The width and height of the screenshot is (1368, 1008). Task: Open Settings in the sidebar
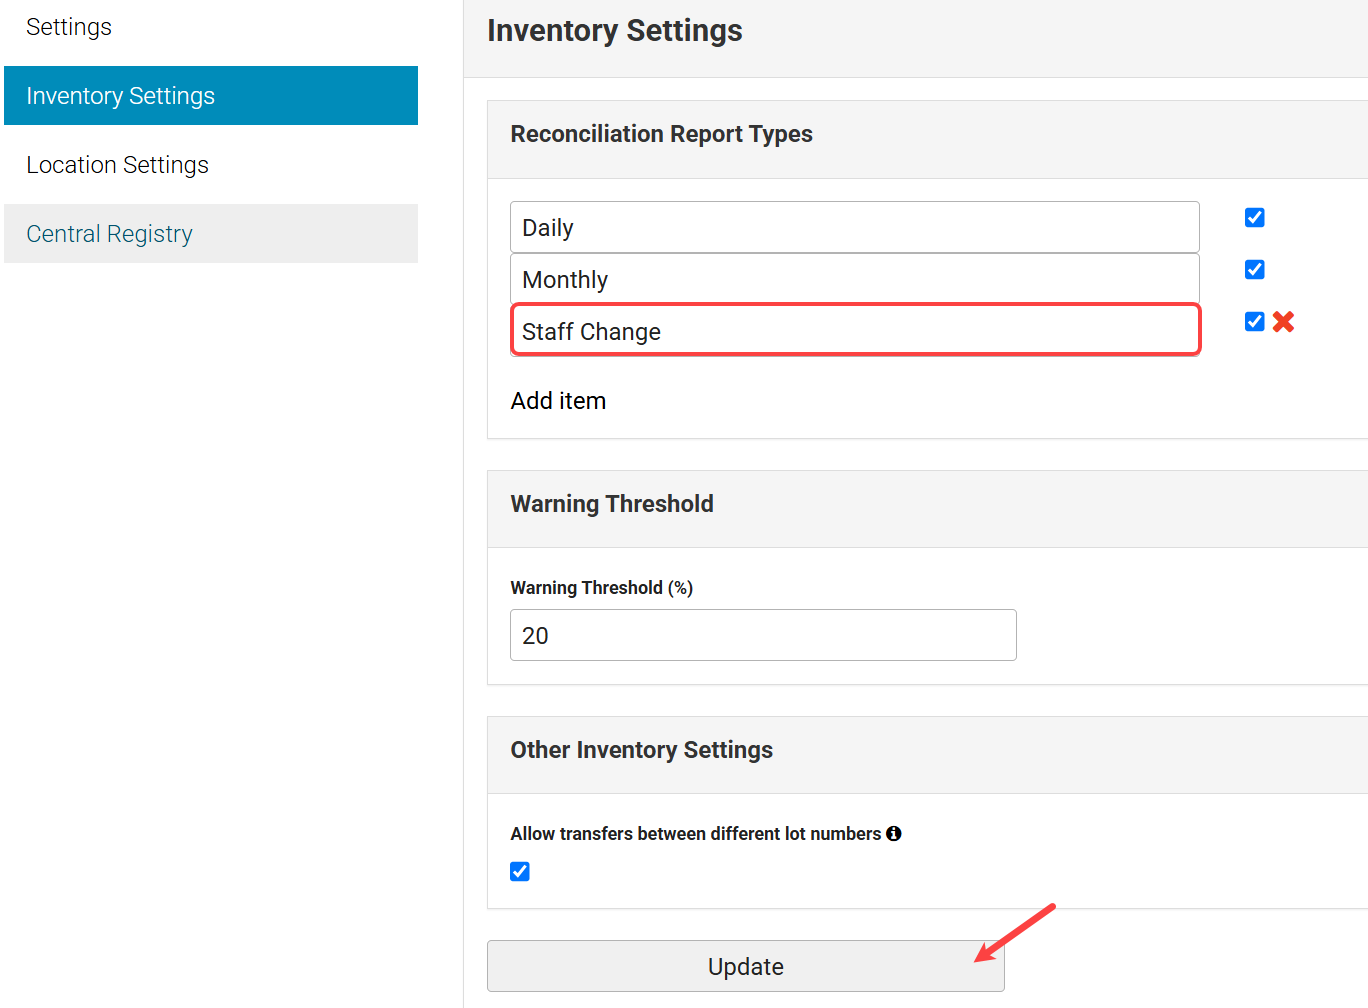coord(69,27)
